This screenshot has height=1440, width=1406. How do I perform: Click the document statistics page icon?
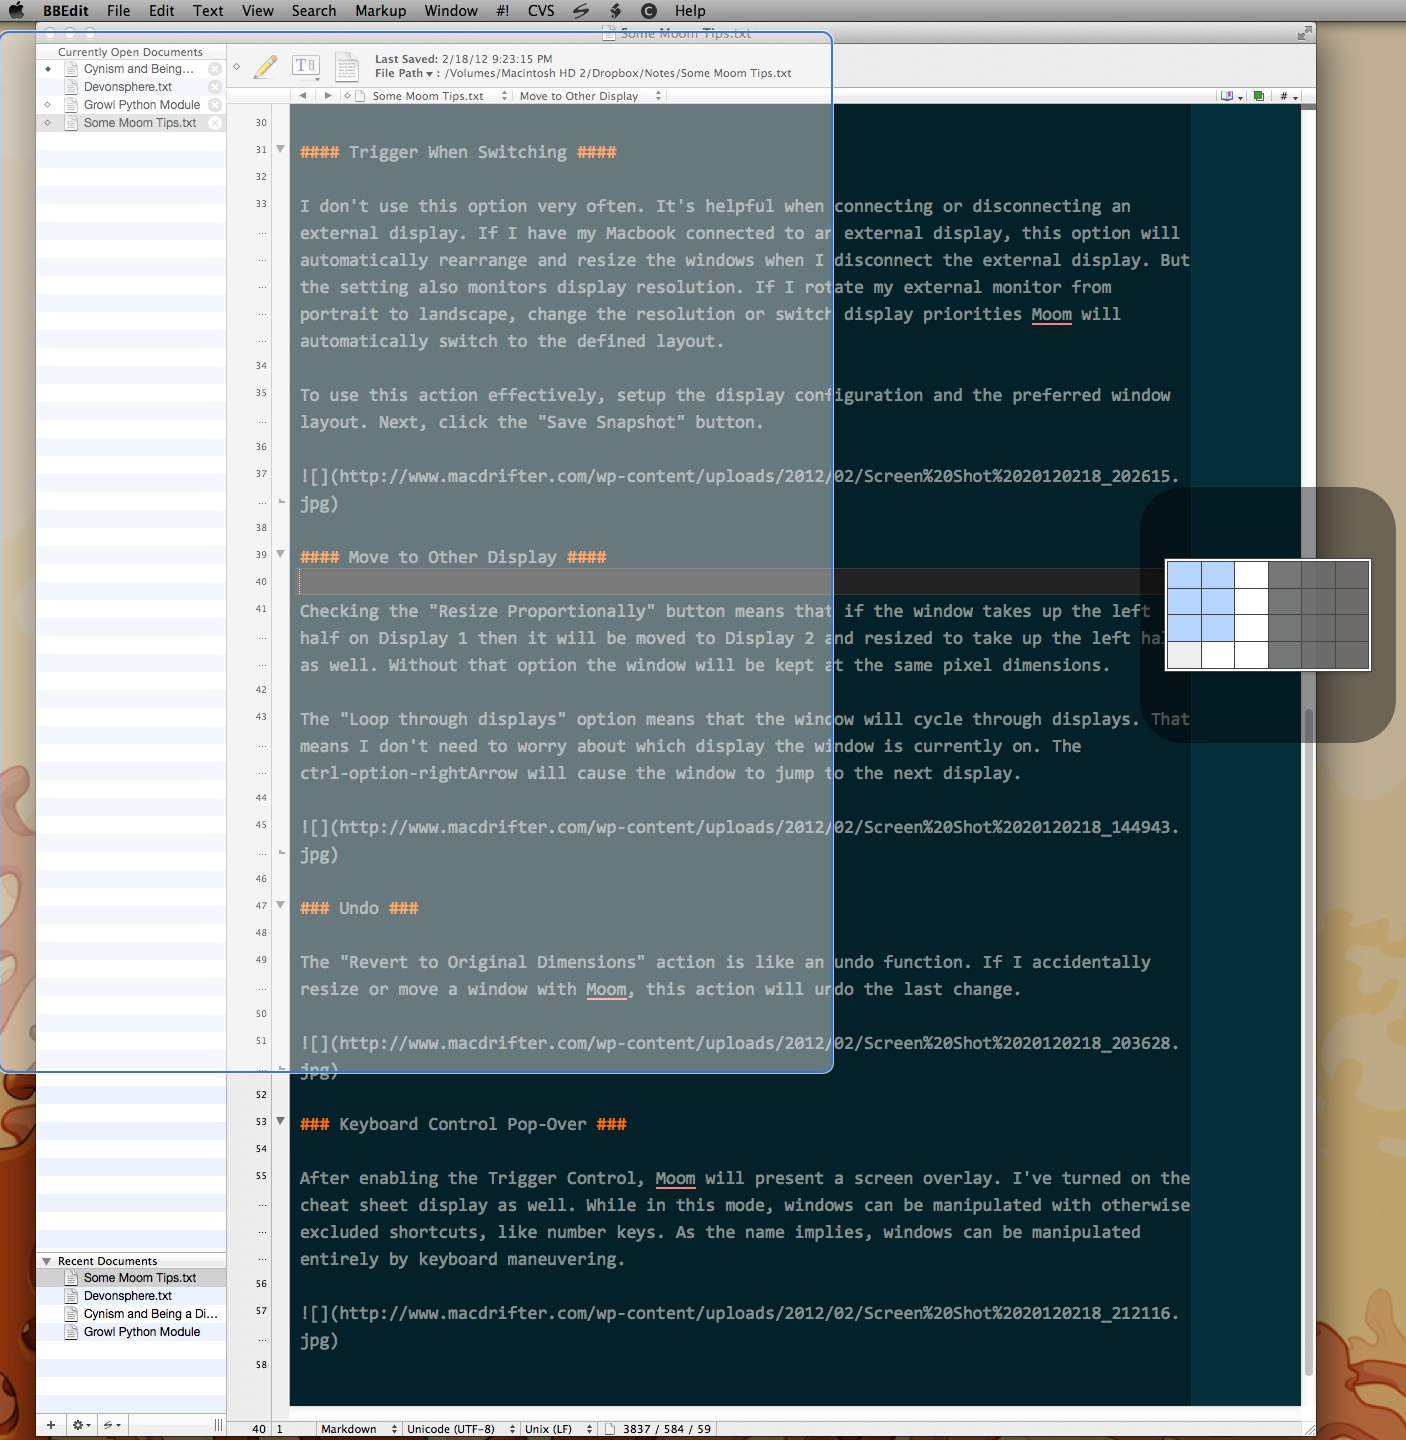[x=610, y=1429]
